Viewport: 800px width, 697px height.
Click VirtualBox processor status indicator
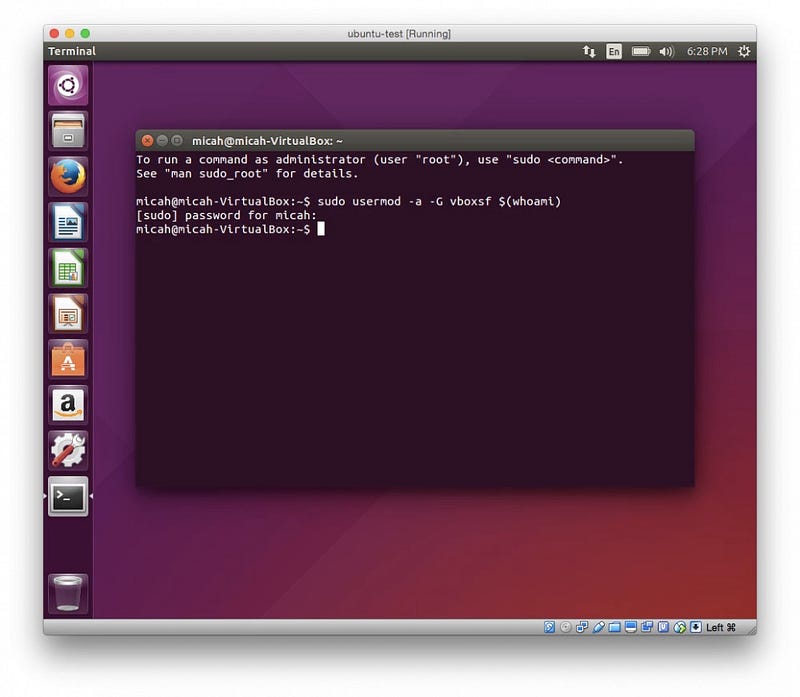pyautogui.click(x=663, y=627)
